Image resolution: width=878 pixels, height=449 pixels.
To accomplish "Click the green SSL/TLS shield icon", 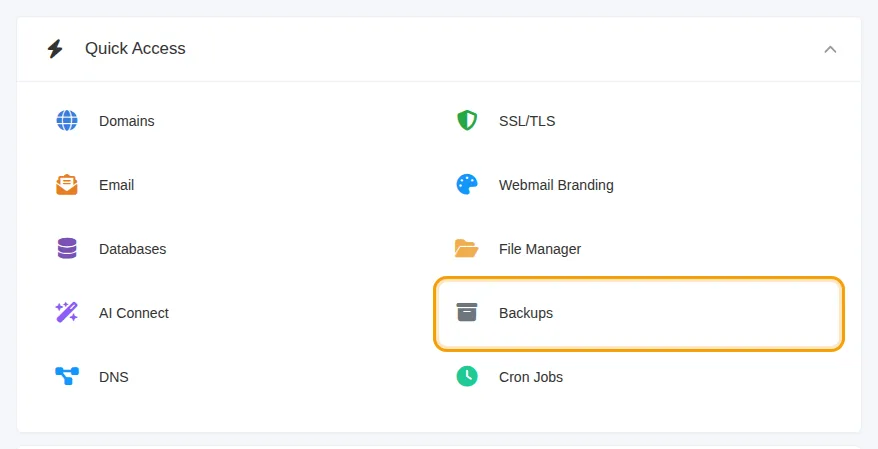I will [467, 120].
